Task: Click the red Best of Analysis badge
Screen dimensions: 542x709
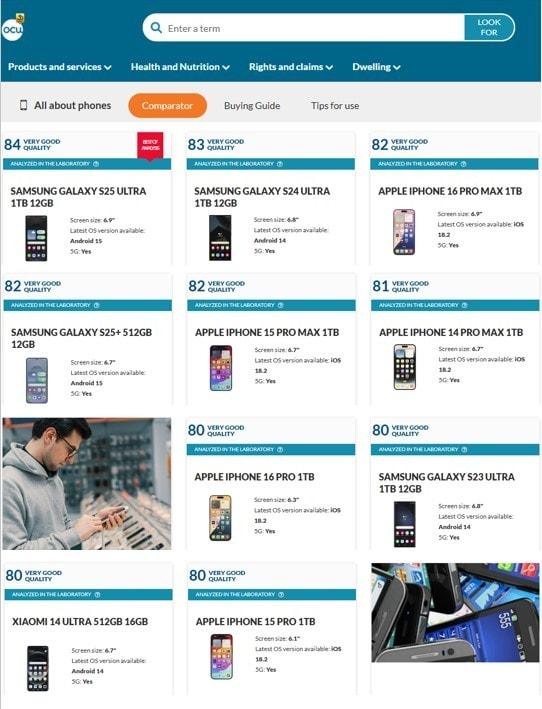Action: click(150, 145)
